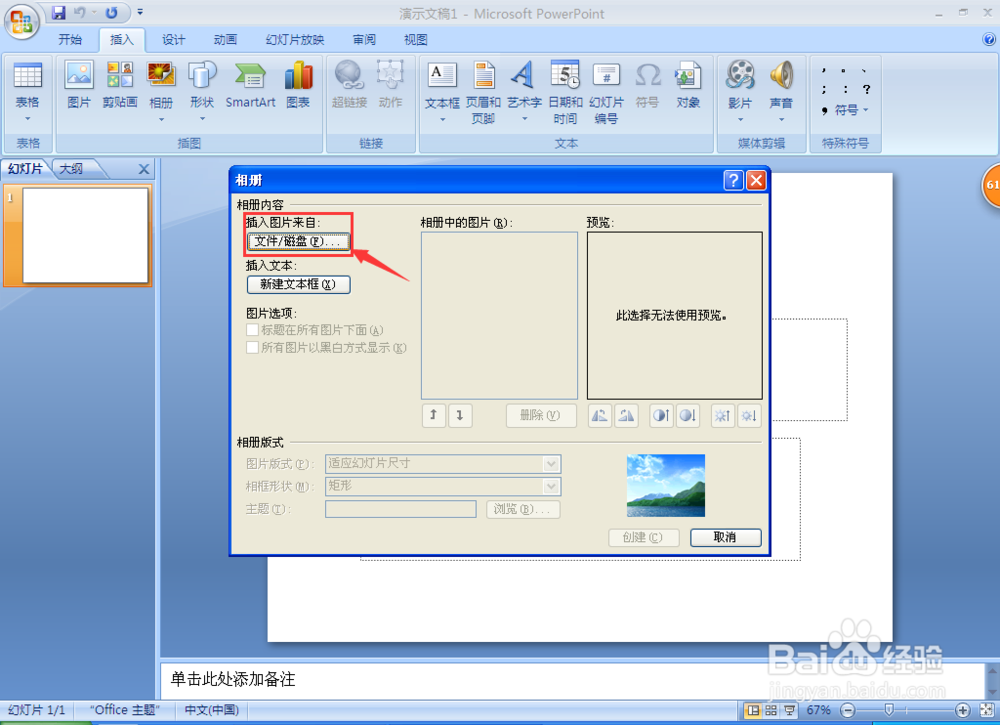Move picture up arrow button

[x=433, y=416]
